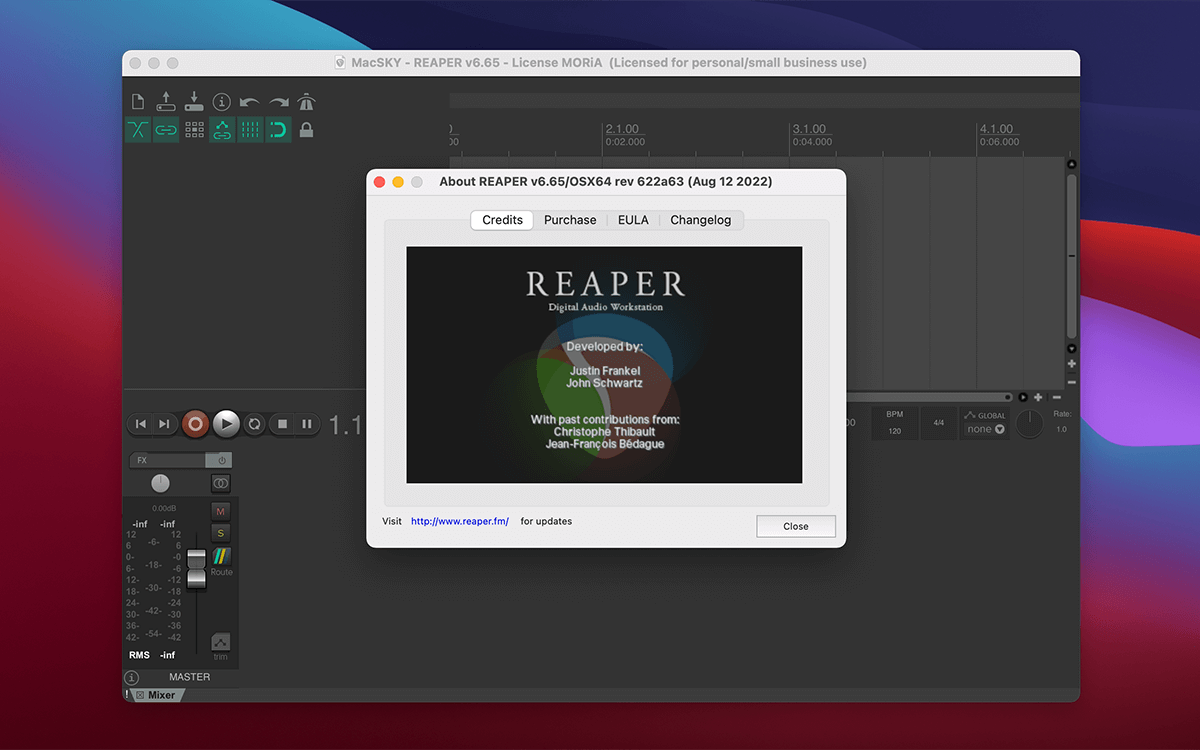Click the MASTER track name label
This screenshot has width=1200, height=750.
190,677
